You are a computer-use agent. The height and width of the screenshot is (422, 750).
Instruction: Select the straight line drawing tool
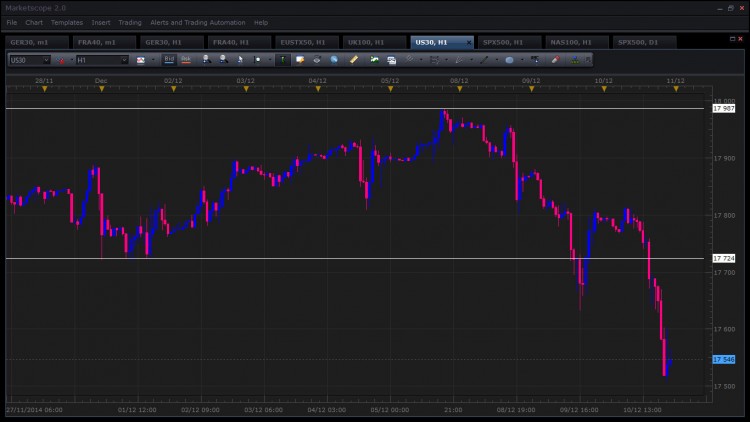click(484, 60)
